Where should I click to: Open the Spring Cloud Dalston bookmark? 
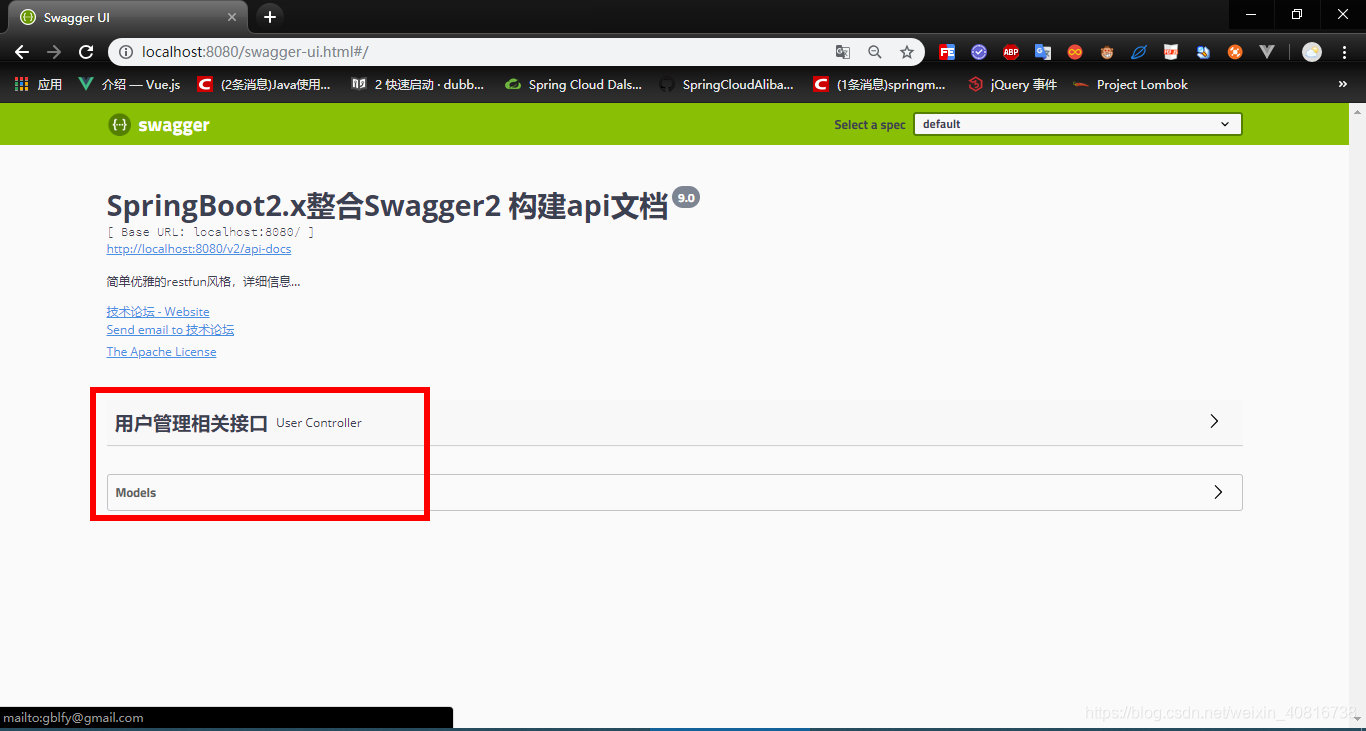(x=573, y=85)
